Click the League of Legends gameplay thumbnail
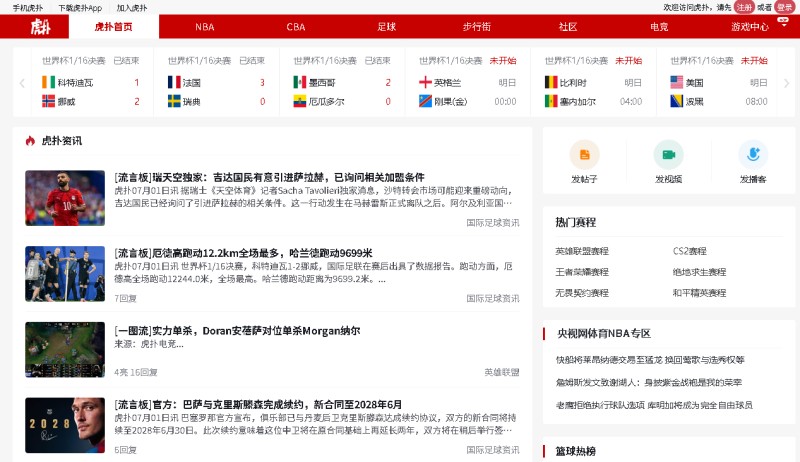800x462 pixels. (65, 349)
